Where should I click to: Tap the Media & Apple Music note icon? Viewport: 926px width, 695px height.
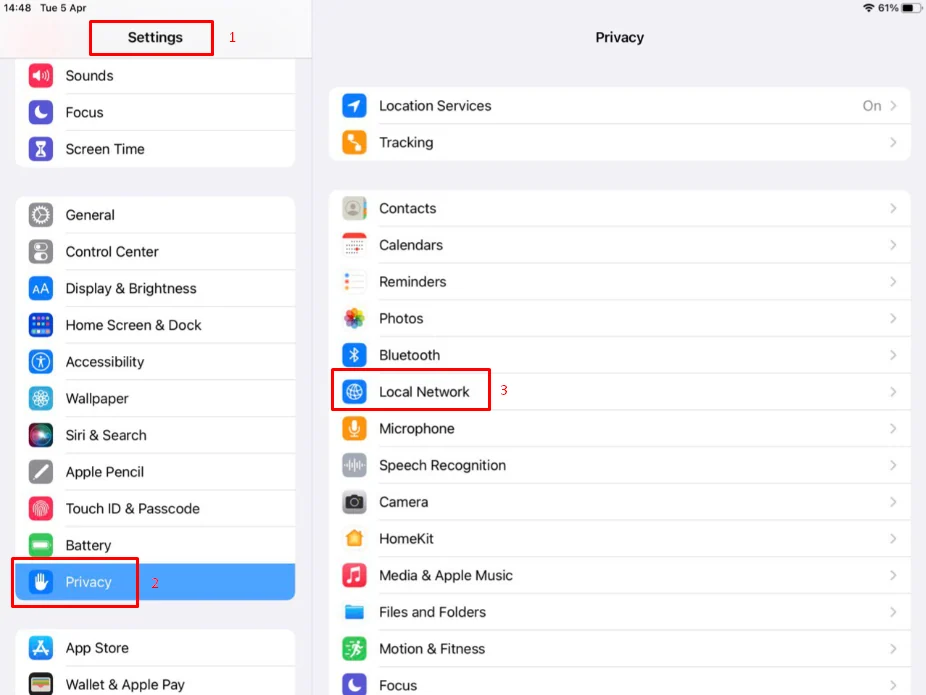tap(354, 575)
